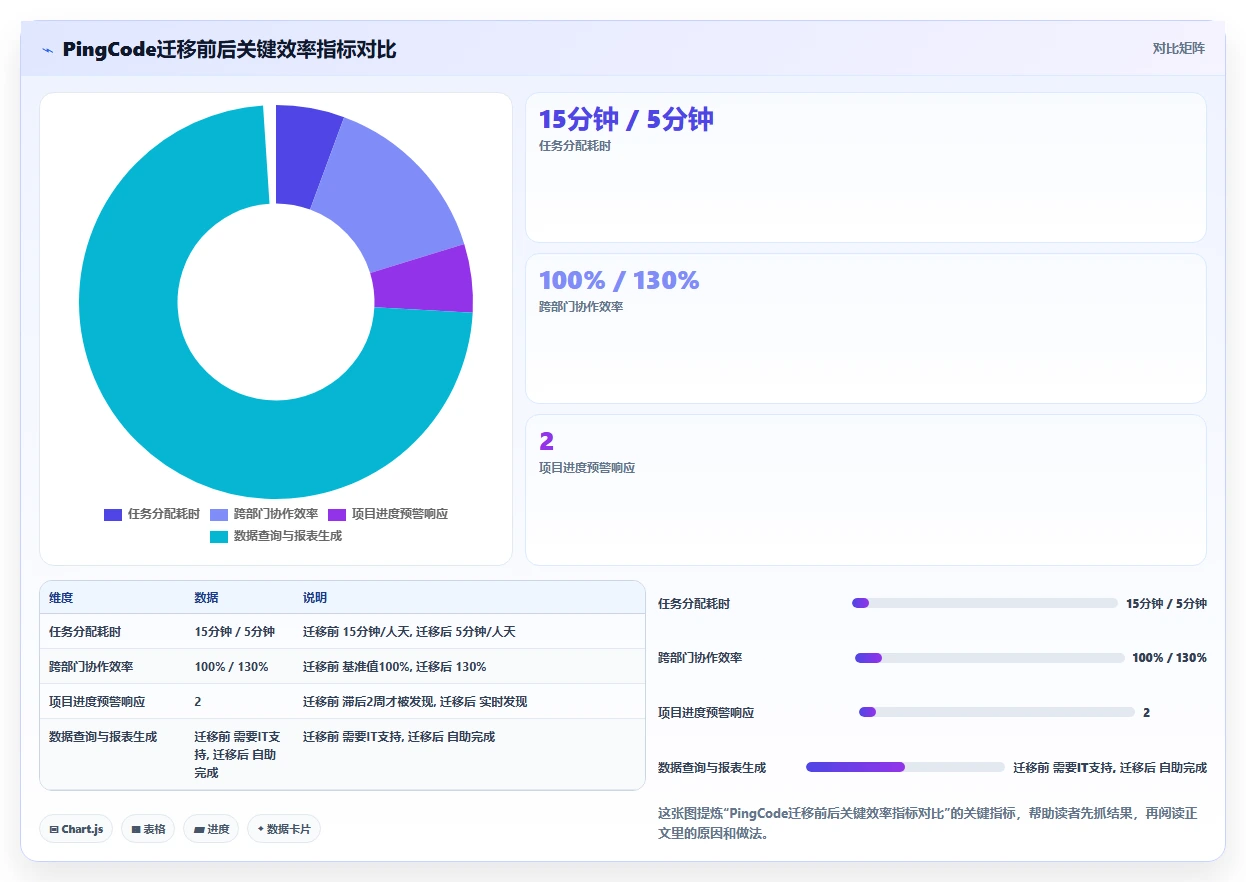Select the 任务分配耗时 table row label
The image size is (1246, 882).
[85, 632]
